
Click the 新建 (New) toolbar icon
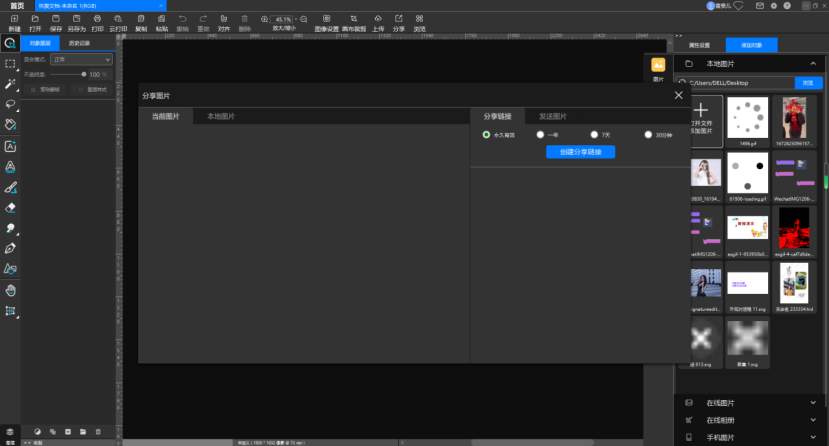[x=14, y=20]
